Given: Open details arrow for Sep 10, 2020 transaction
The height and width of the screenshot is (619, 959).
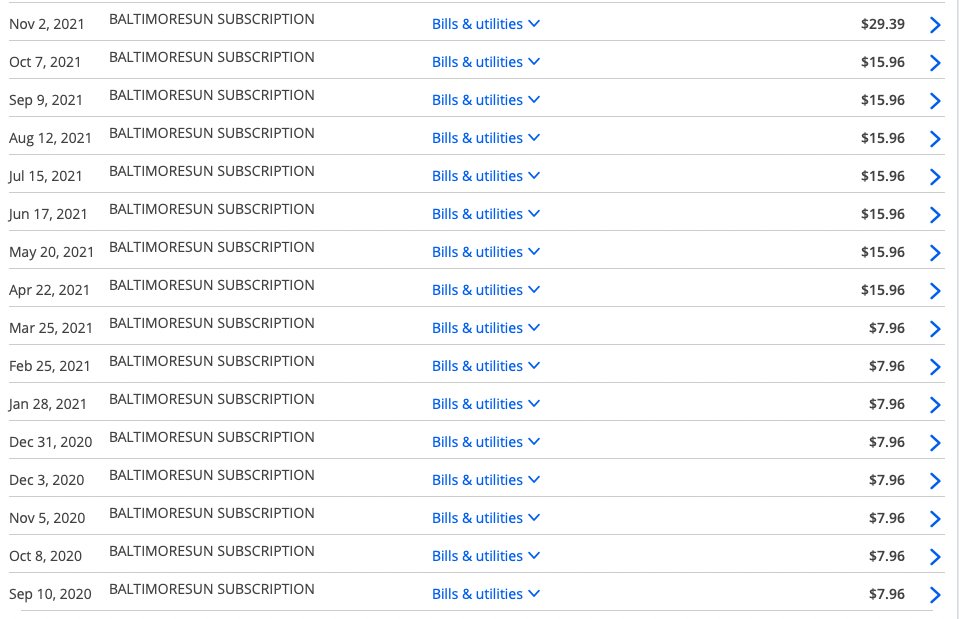Looking at the screenshot, I should click(x=935, y=594).
